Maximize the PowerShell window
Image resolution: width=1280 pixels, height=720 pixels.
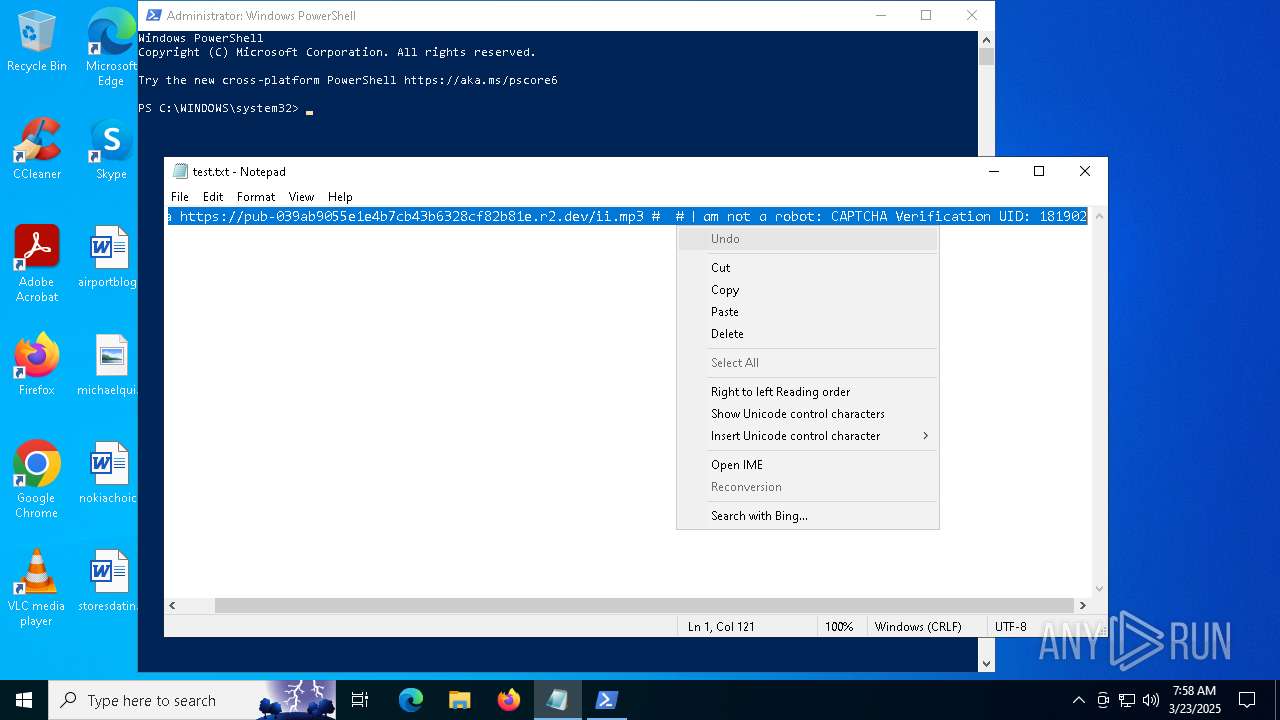click(926, 15)
